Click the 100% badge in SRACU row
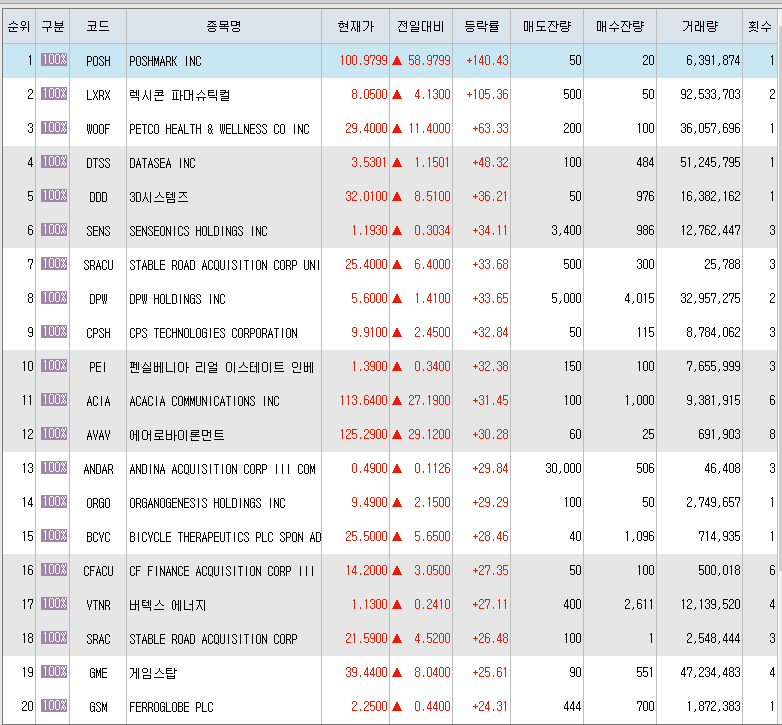Screen dimensions: 782x725 point(54,263)
